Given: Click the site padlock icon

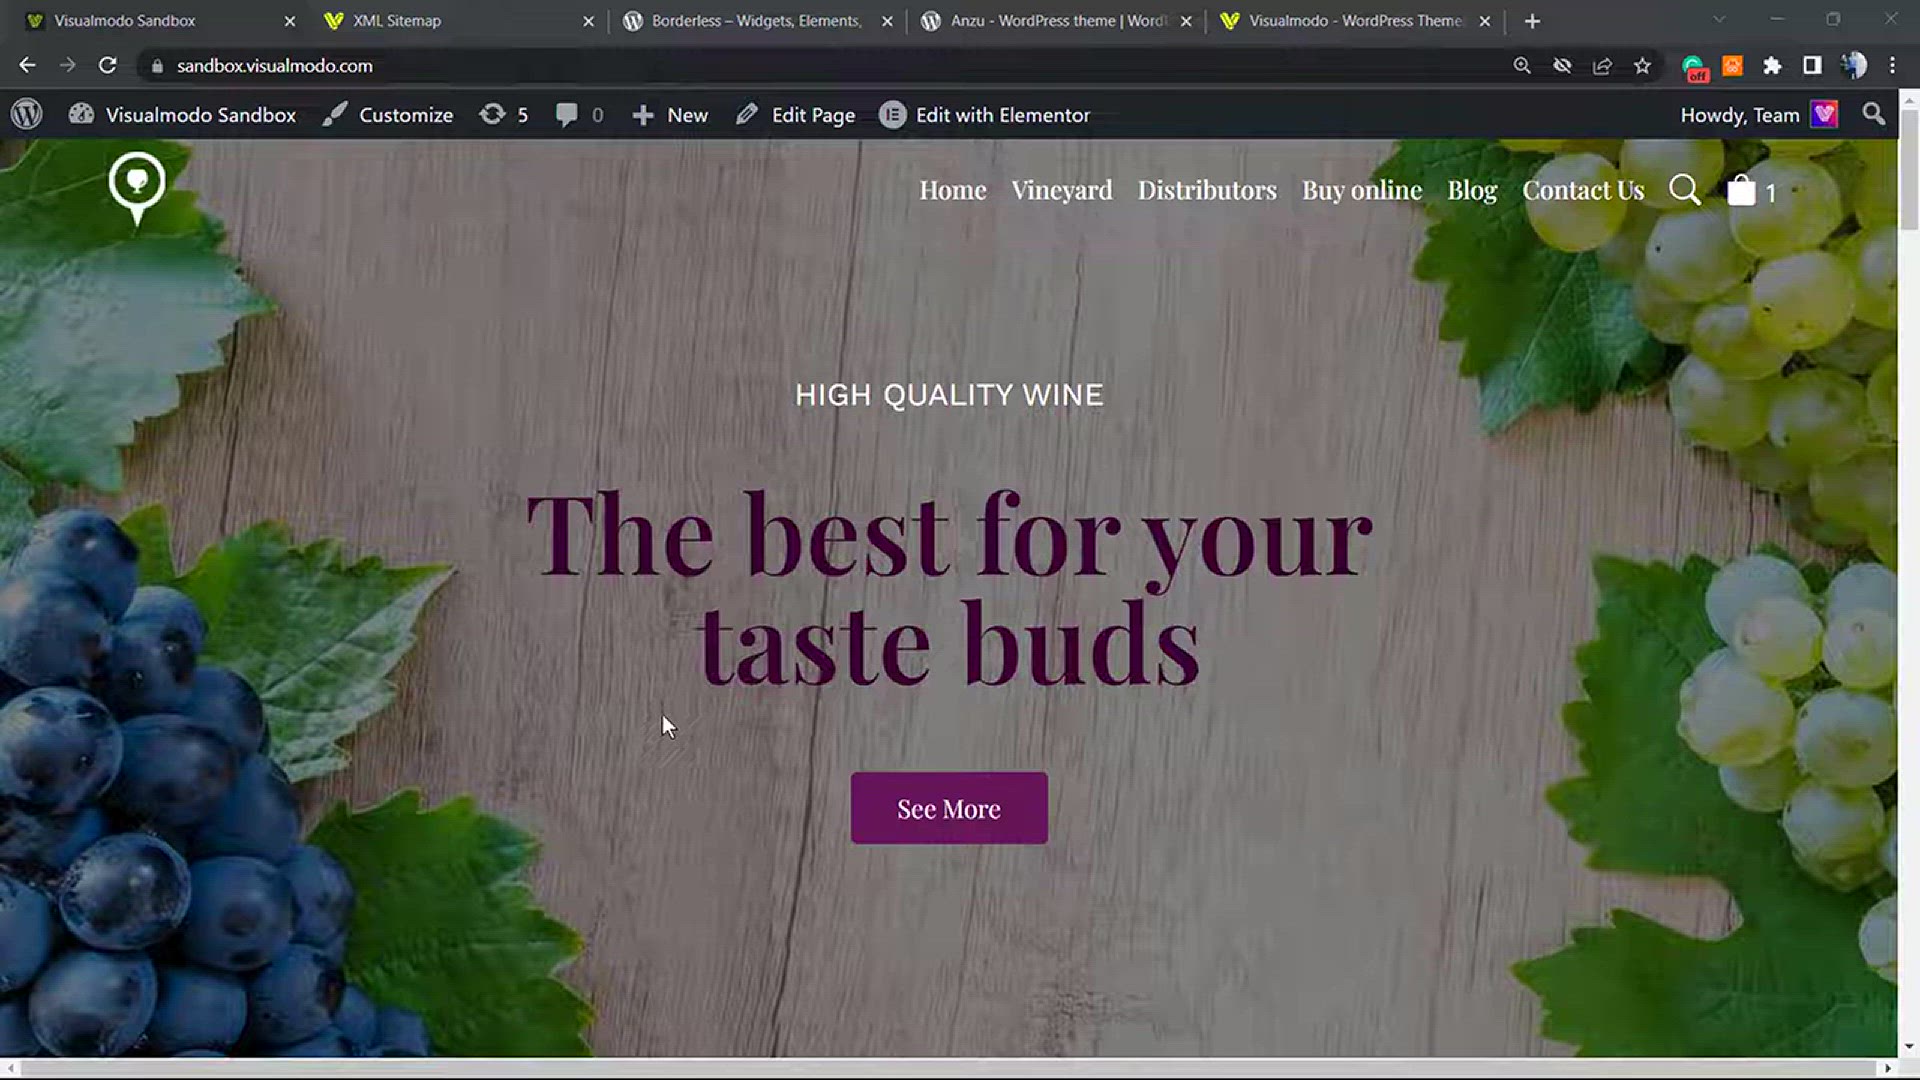Looking at the screenshot, I should 157,66.
